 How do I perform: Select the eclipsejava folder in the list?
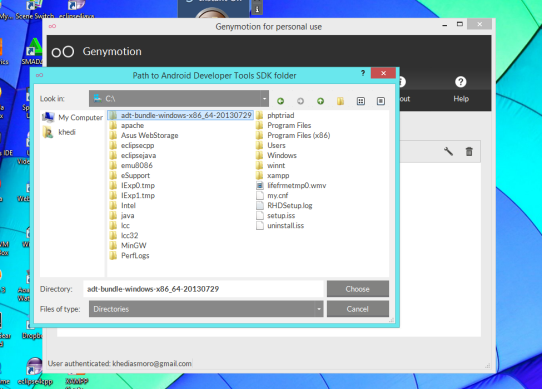coord(133,155)
